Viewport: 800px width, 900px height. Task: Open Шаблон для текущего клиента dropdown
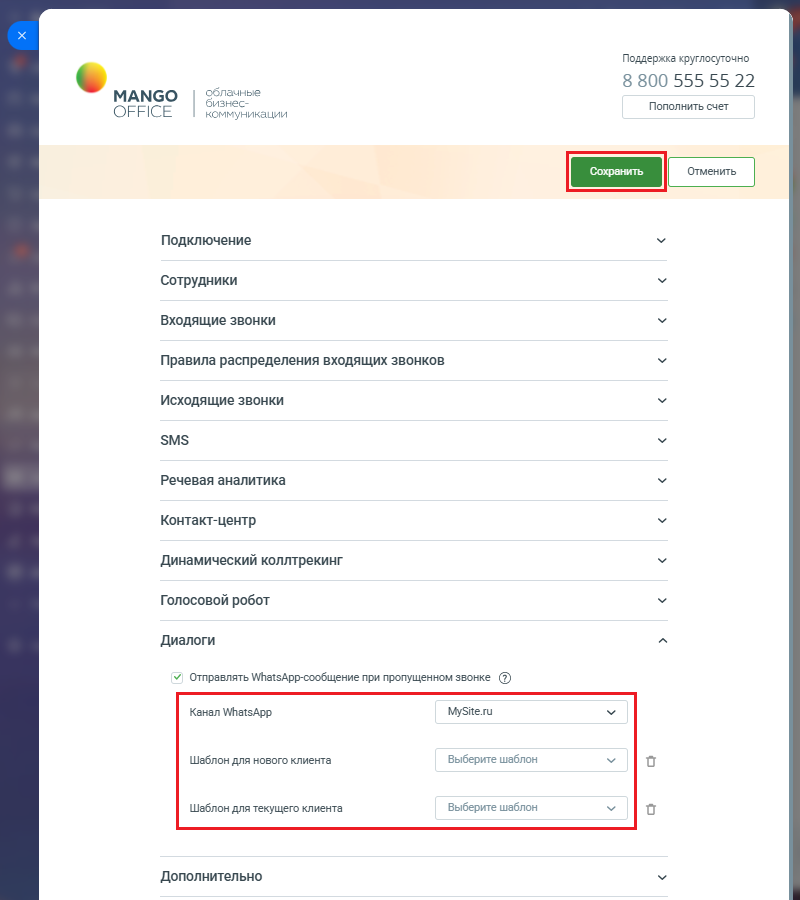coord(531,808)
